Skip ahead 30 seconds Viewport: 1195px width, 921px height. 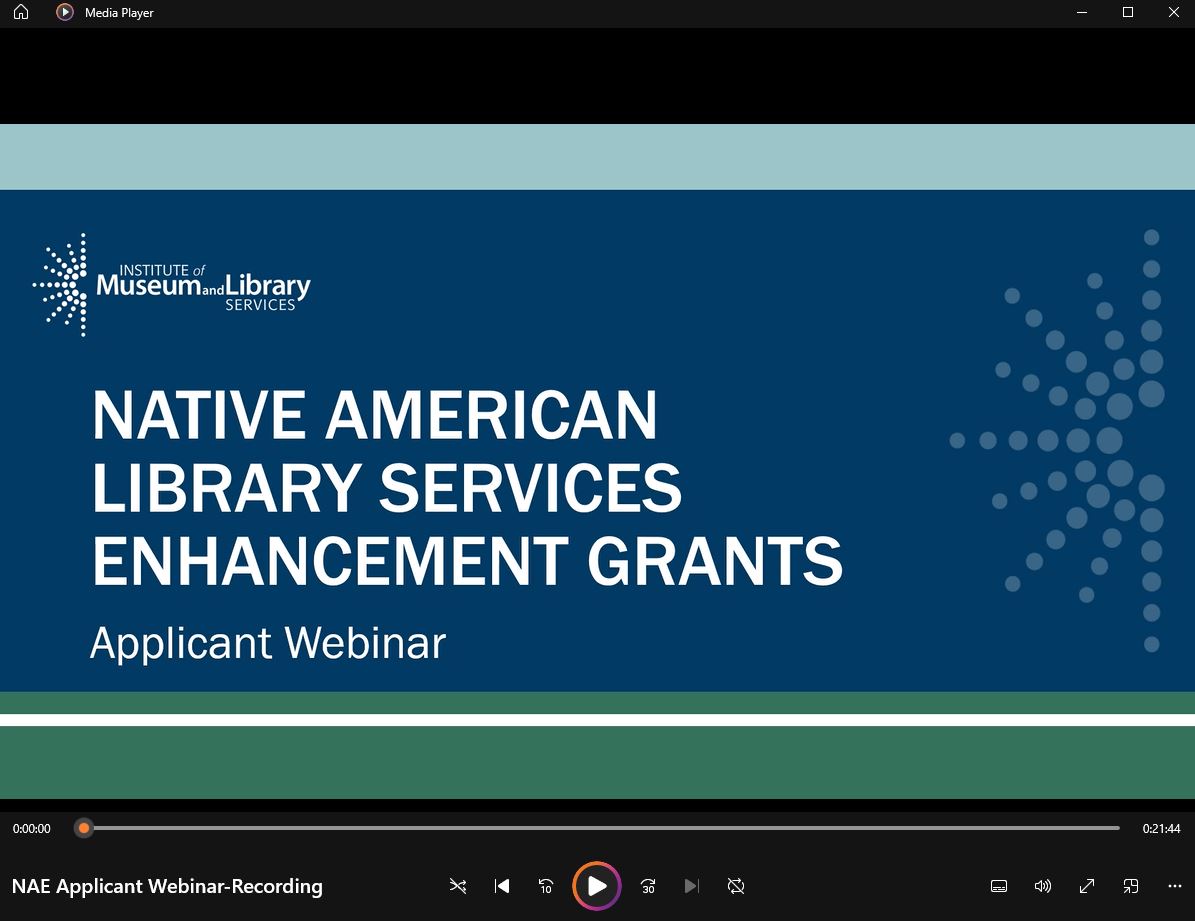tap(647, 886)
